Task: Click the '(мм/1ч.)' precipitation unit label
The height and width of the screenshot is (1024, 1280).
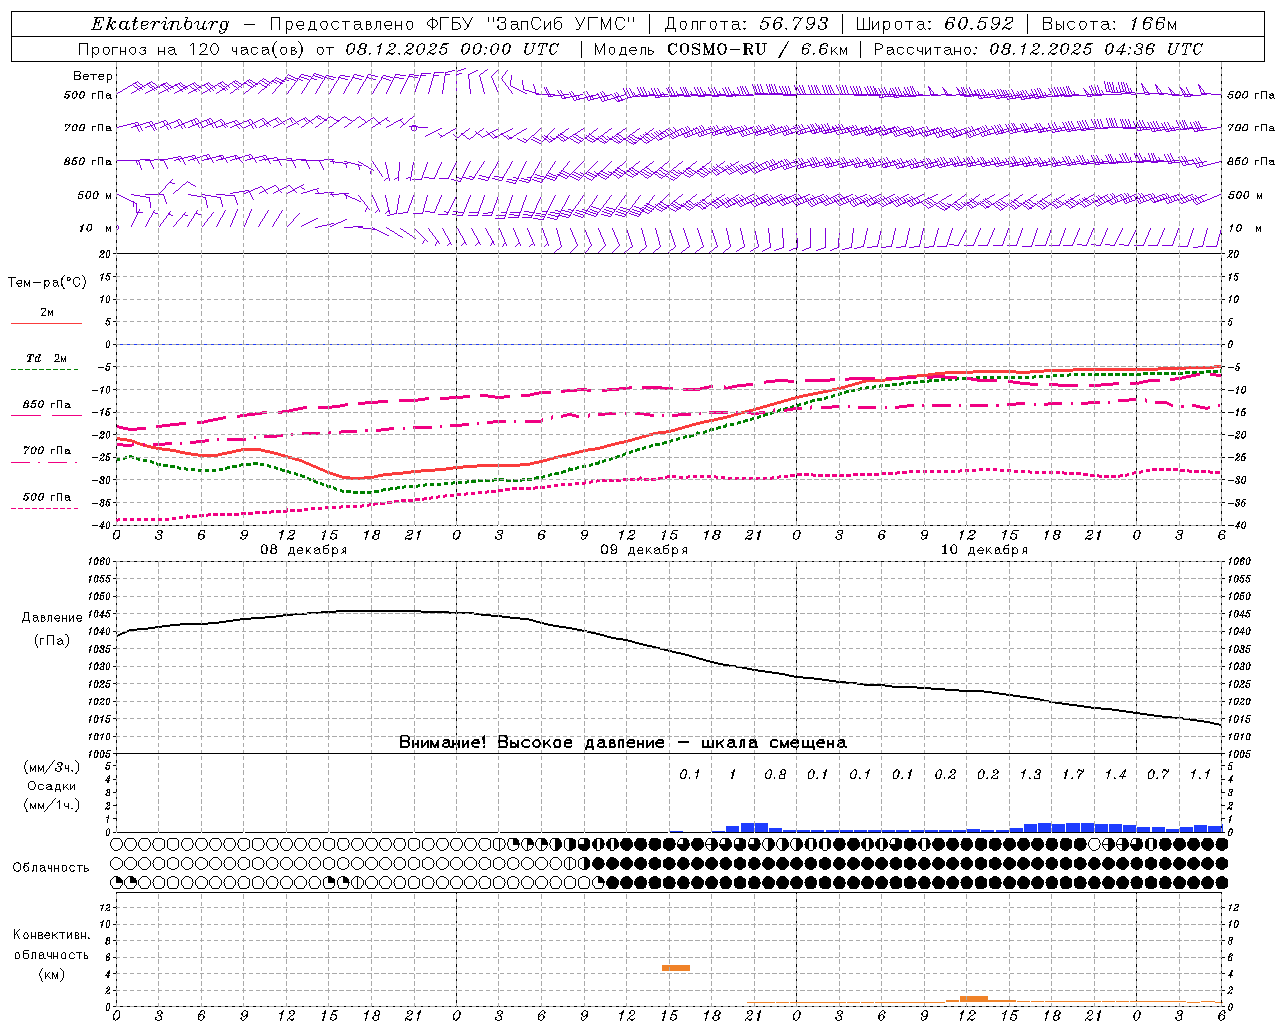Action: point(52,805)
